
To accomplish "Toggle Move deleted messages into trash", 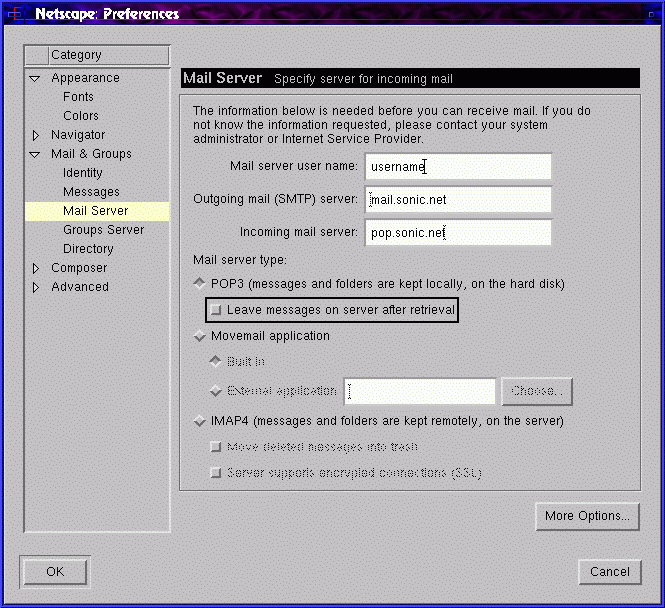I will coord(216,447).
